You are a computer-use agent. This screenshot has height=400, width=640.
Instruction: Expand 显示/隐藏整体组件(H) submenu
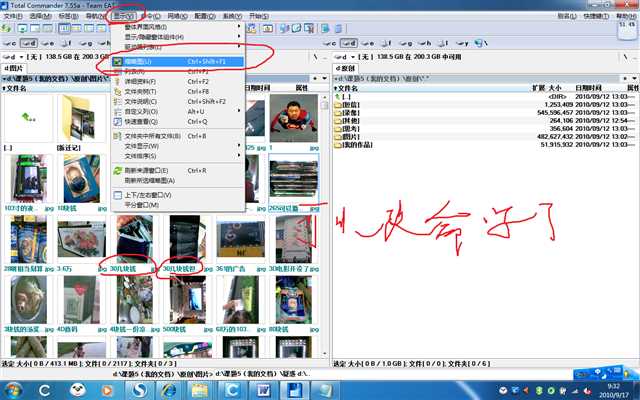tap(178, 37)
